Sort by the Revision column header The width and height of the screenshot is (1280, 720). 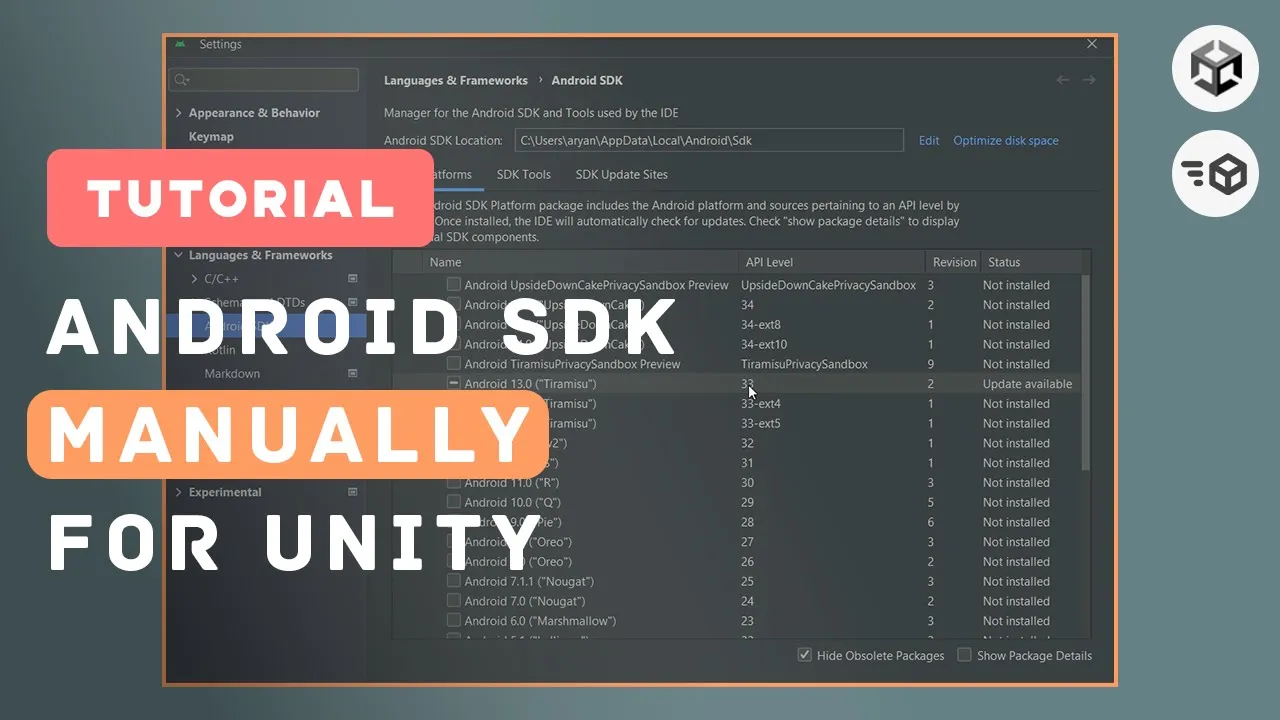click(x=954, y=262)
